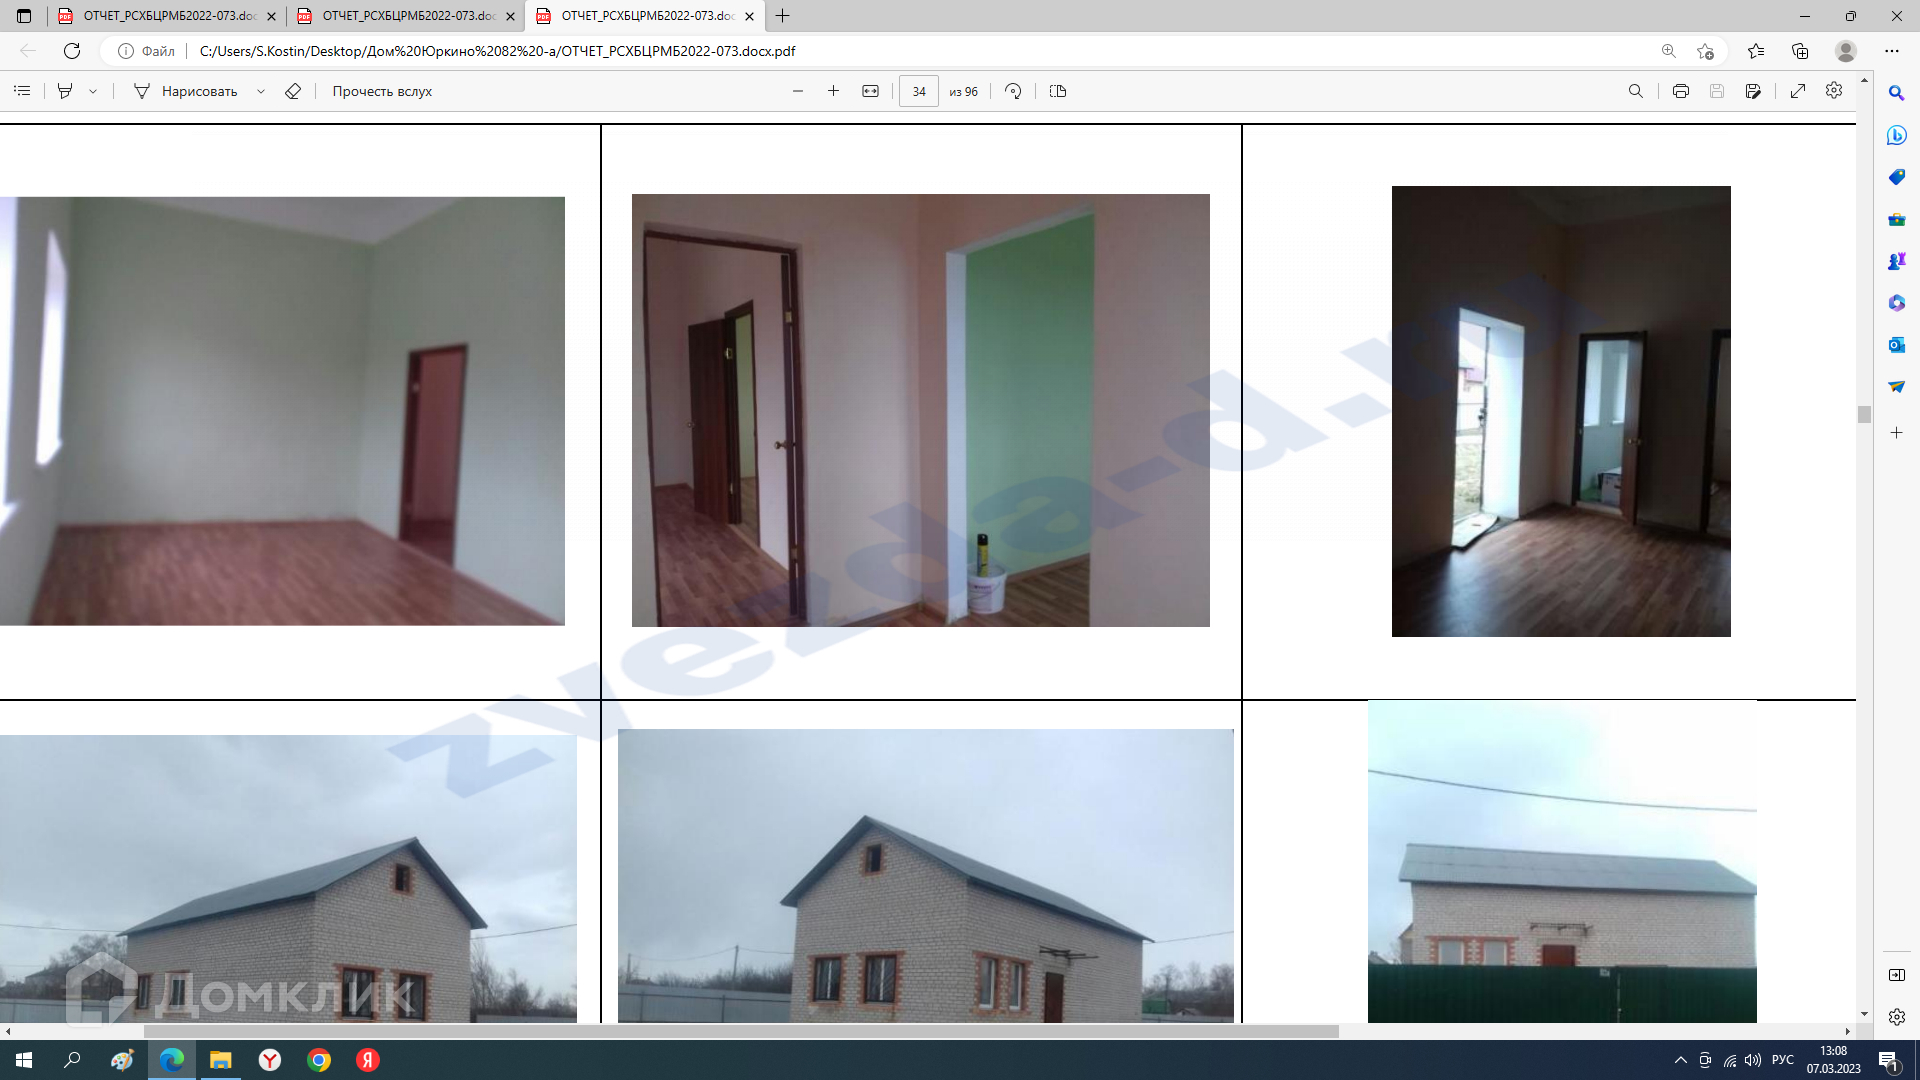Image resolution: width=1920 pixels, height=1080 pixels.
Task: Click the fit to width icon
Action: click(x=870, y=91)
